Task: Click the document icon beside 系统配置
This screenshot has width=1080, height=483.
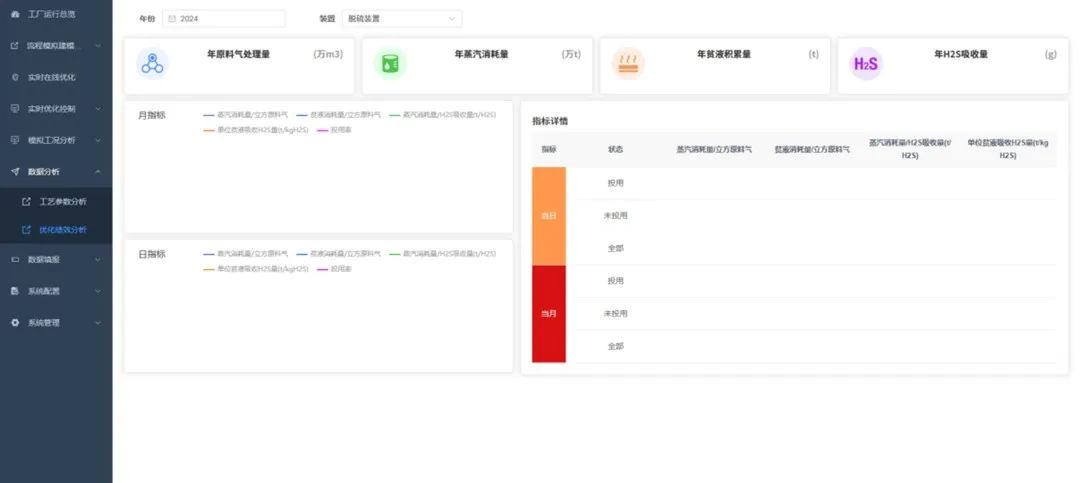Action: (15, 291)
